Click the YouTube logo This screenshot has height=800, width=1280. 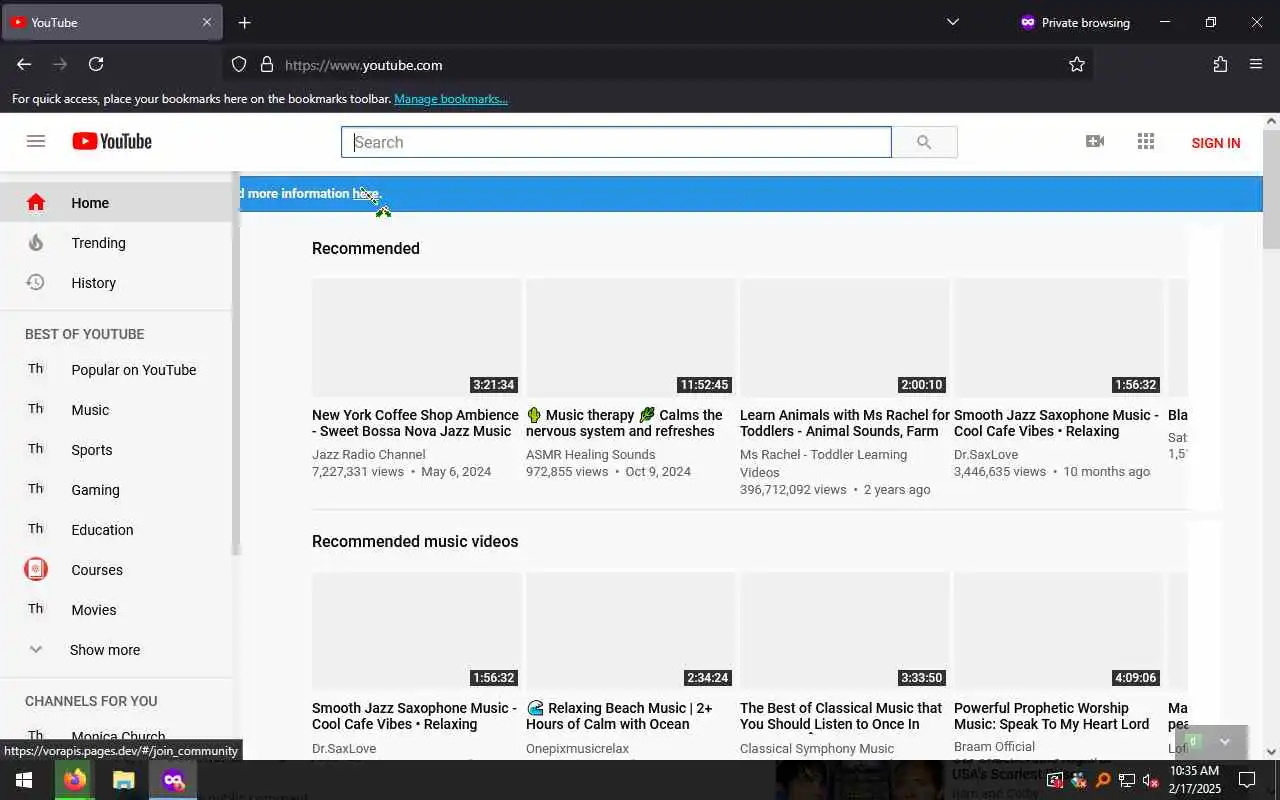click(112, 141)
